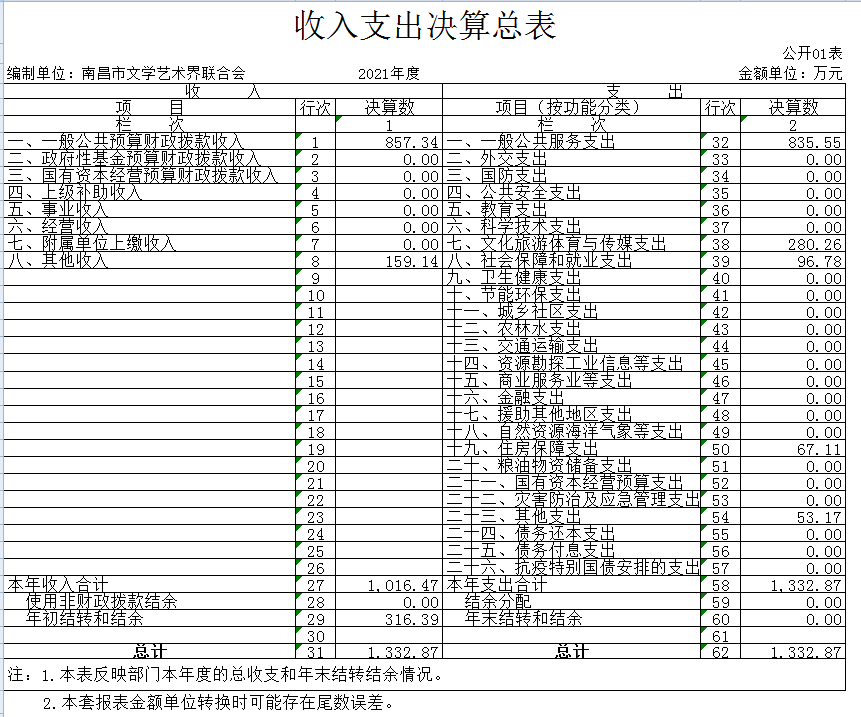Click the 年末结转和结余 cell
Screen dimensions: 861x717
tap(572, 619)
